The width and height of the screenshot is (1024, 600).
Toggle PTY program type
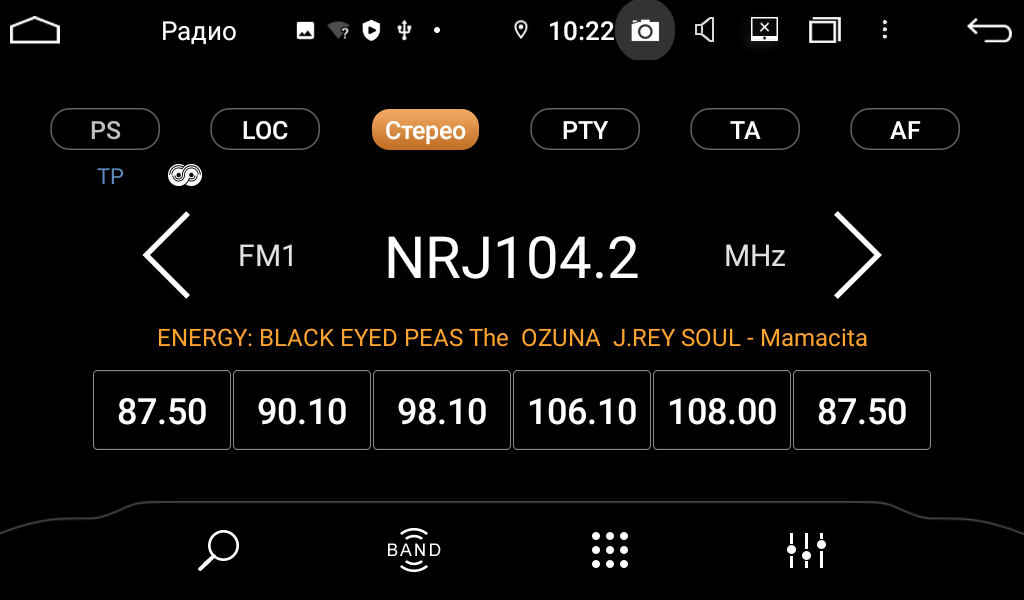[585, 129]
